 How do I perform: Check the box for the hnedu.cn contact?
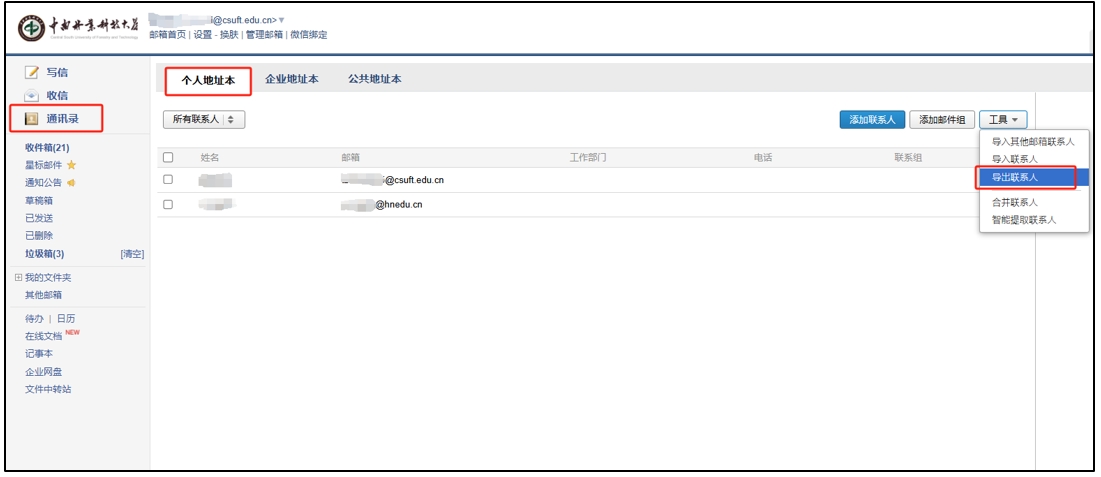pos(168,204)
